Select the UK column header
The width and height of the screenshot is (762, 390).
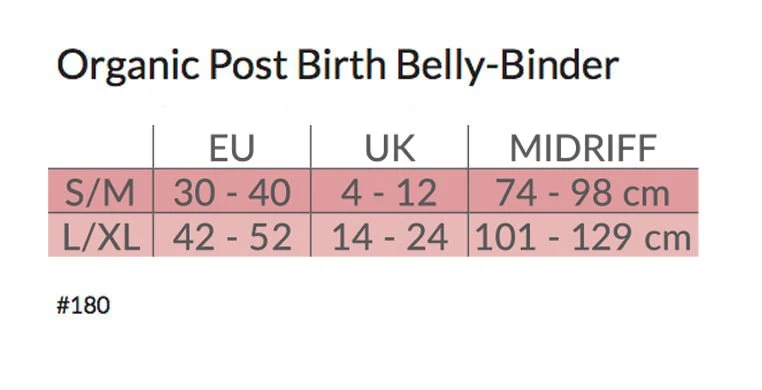pos(390,148)
